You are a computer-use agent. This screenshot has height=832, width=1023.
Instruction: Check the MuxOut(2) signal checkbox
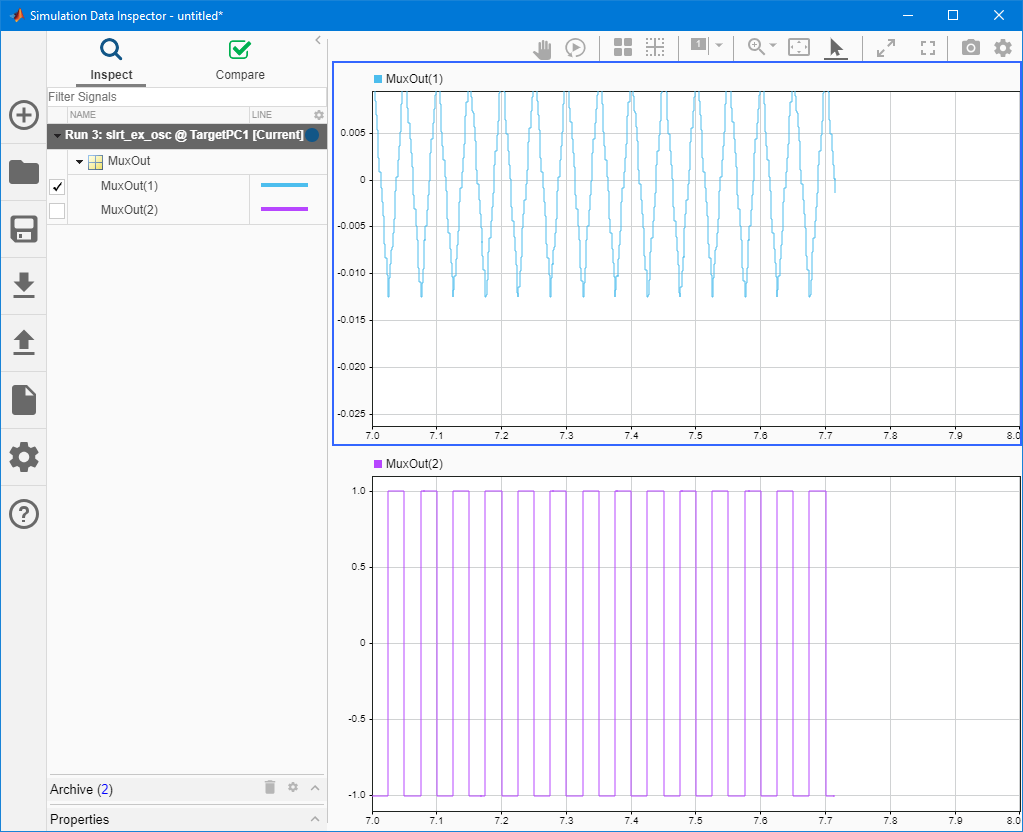point(57,210)
